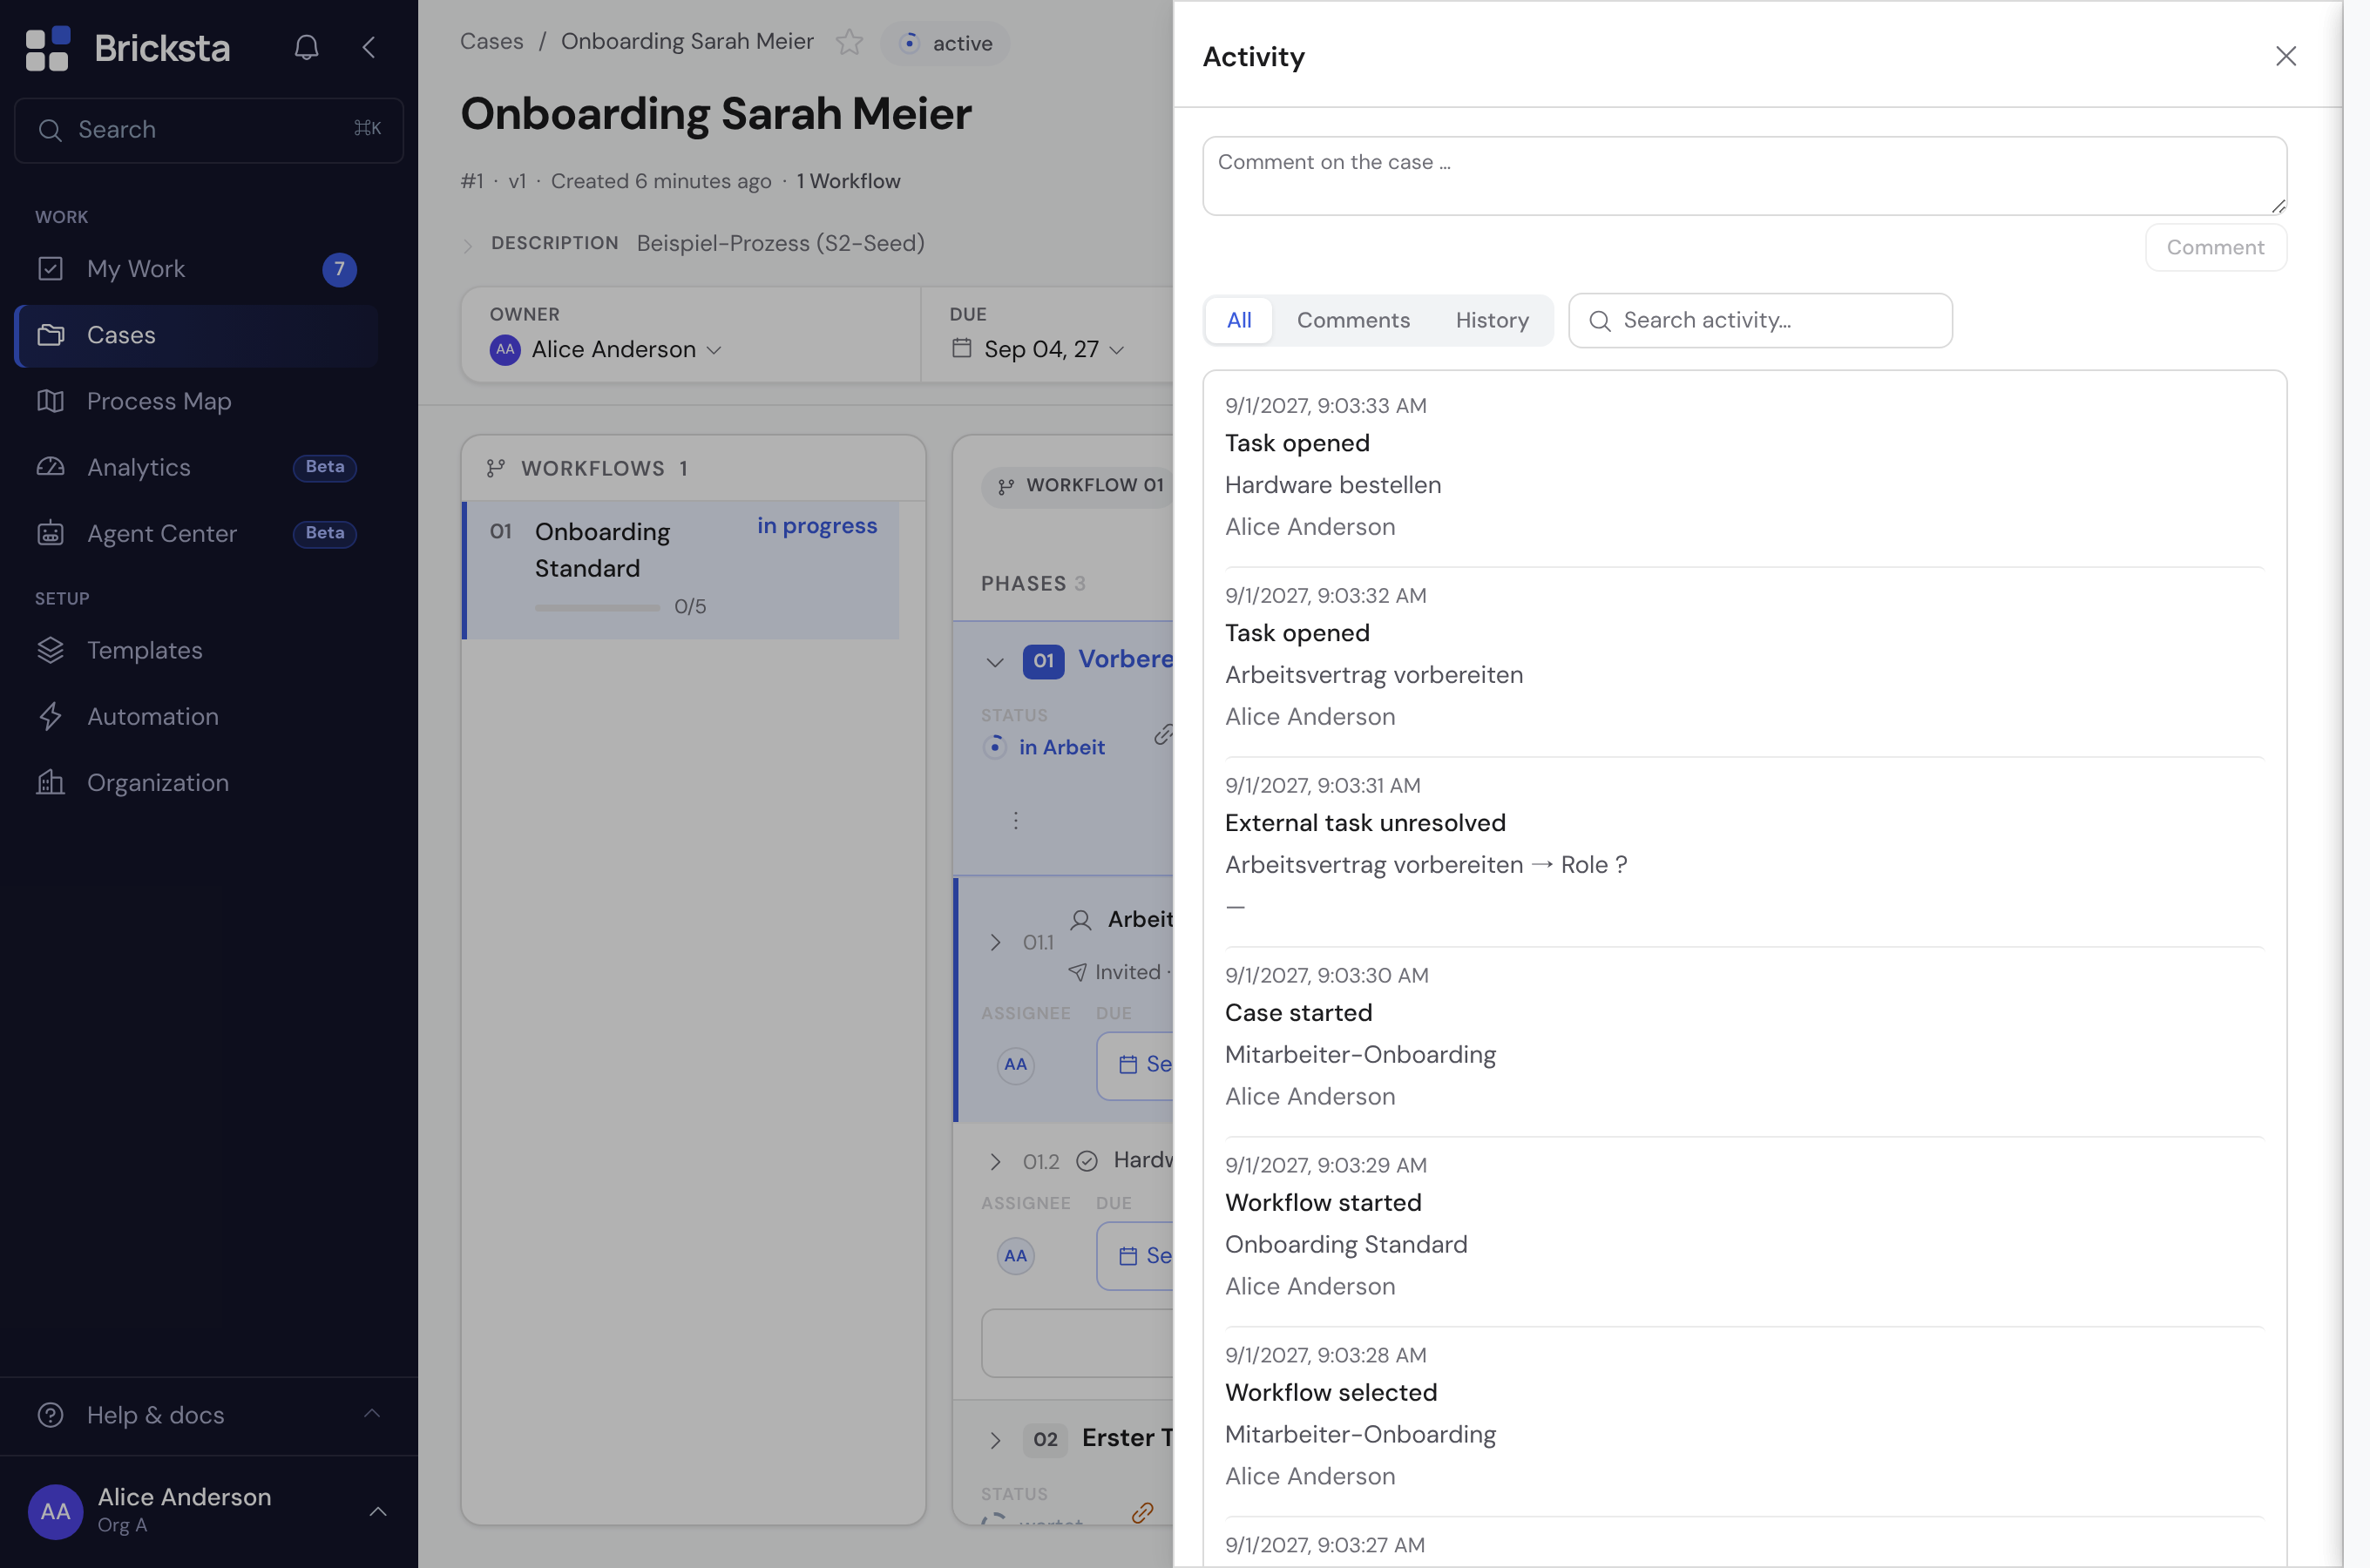
Task: Go to Process Map
Action: pyautogui.click(x=197, y=401)
